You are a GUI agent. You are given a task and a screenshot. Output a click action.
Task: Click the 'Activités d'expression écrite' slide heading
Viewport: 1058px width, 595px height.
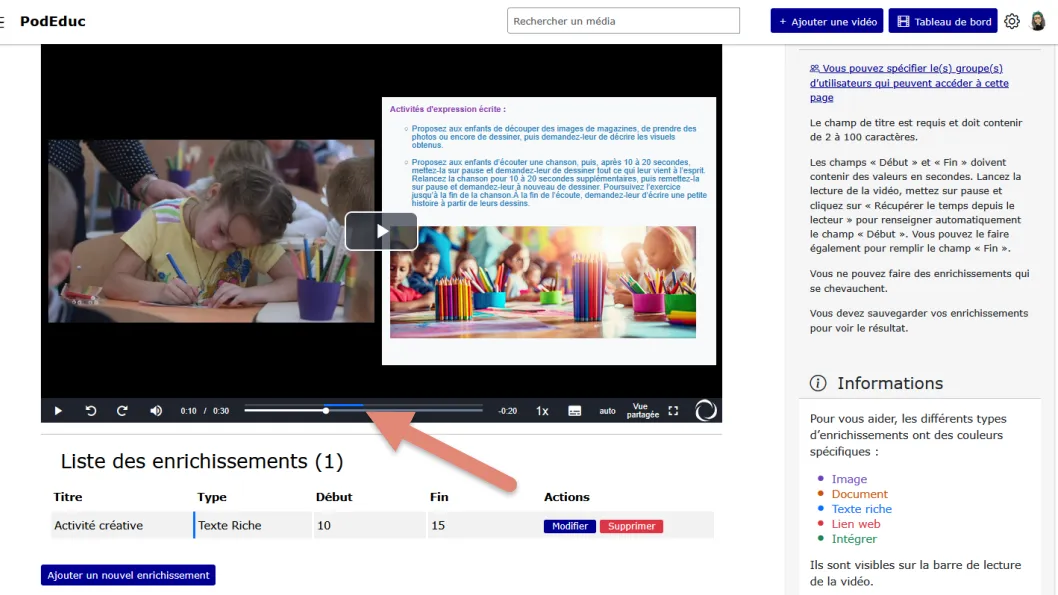point(447,109)
